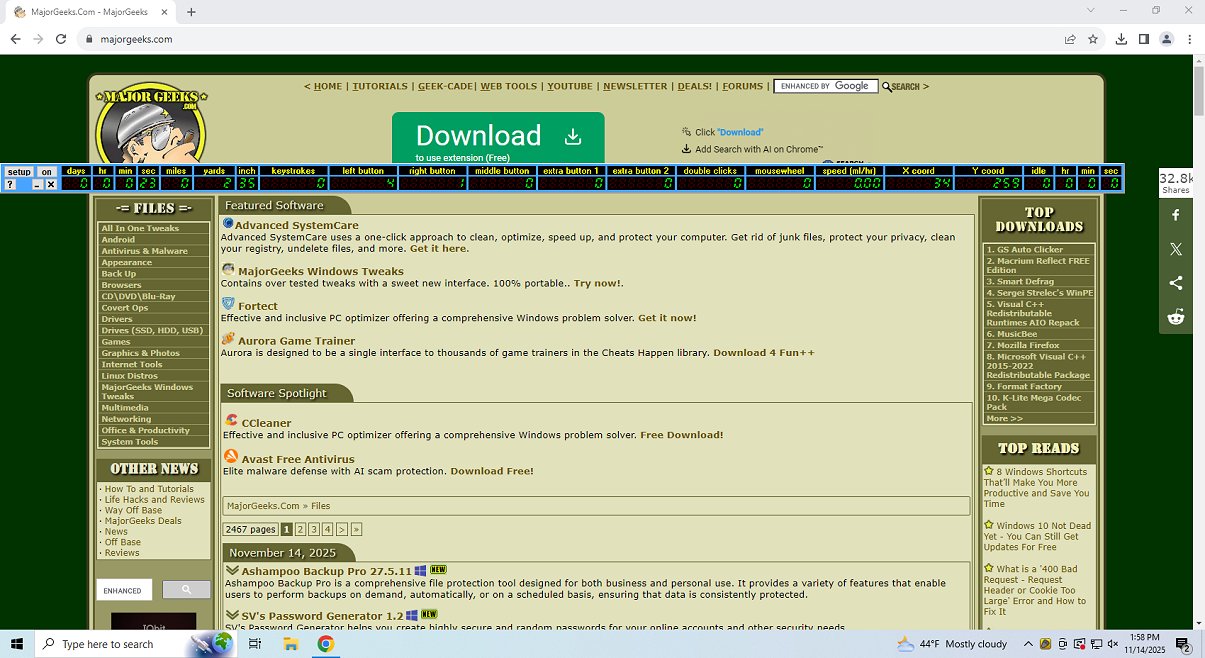Click the muted volume icon in tray

point(1113,644)
